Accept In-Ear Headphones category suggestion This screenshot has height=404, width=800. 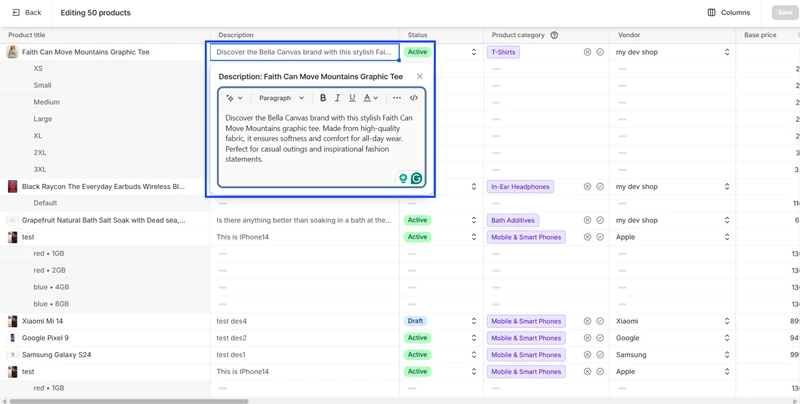(600, 187)
